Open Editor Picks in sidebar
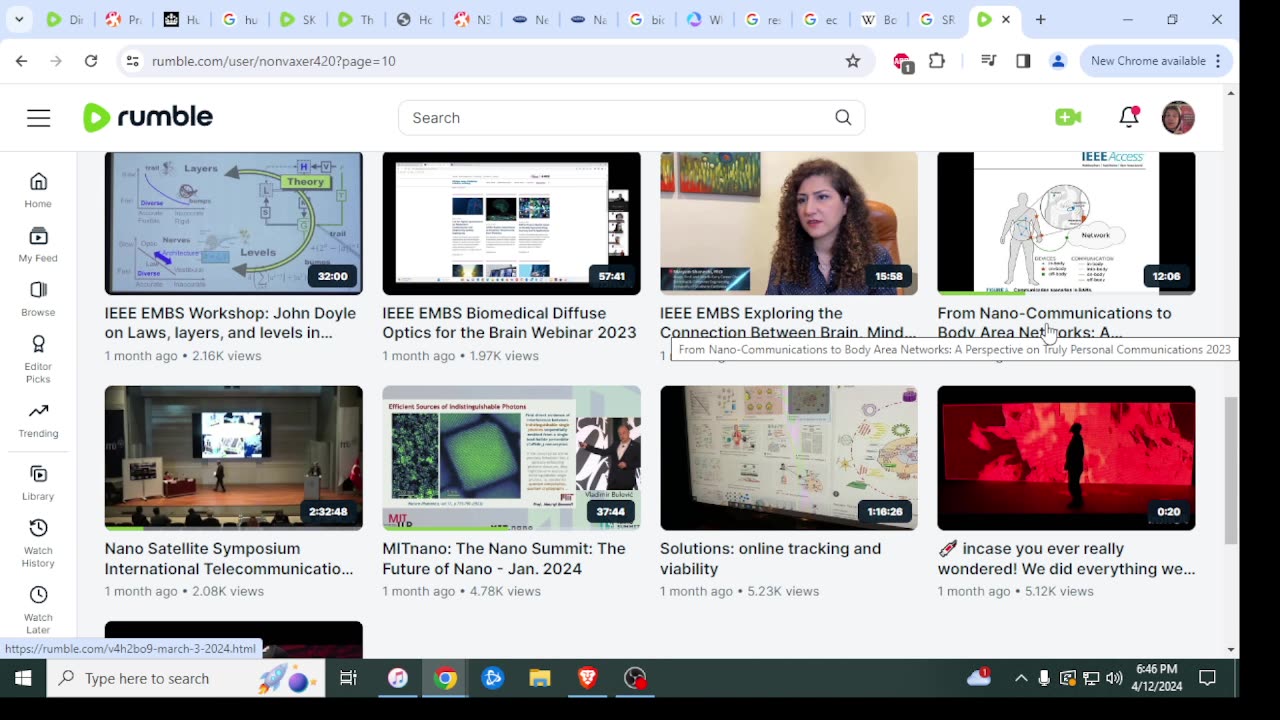 (38, 359)
